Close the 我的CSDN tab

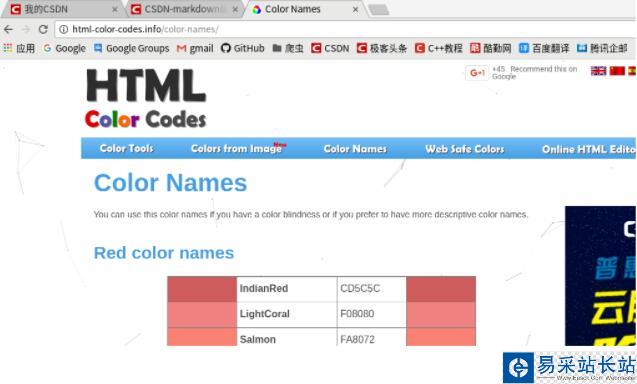[x=115, y=9]
